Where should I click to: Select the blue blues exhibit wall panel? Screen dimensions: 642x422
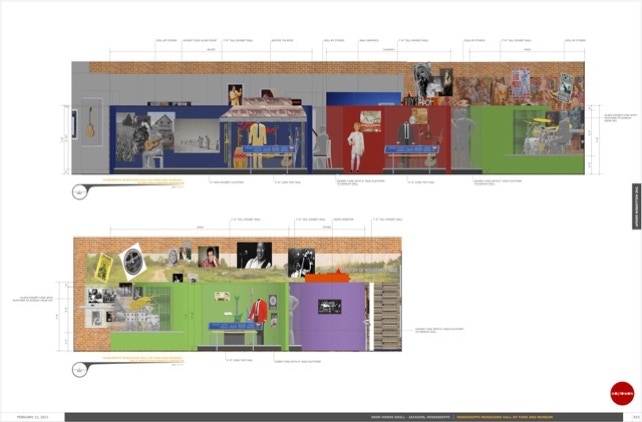[x=211, y=139]
